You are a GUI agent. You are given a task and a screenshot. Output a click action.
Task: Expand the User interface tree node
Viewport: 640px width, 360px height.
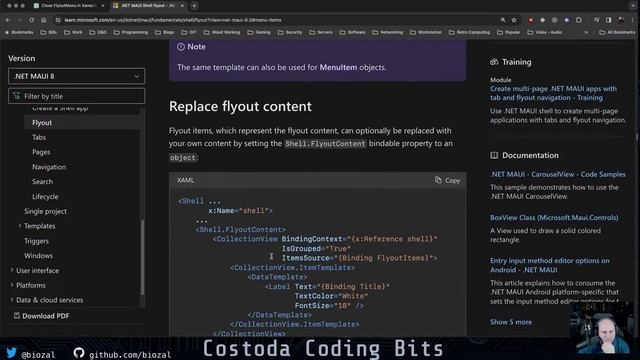(12, 270)
